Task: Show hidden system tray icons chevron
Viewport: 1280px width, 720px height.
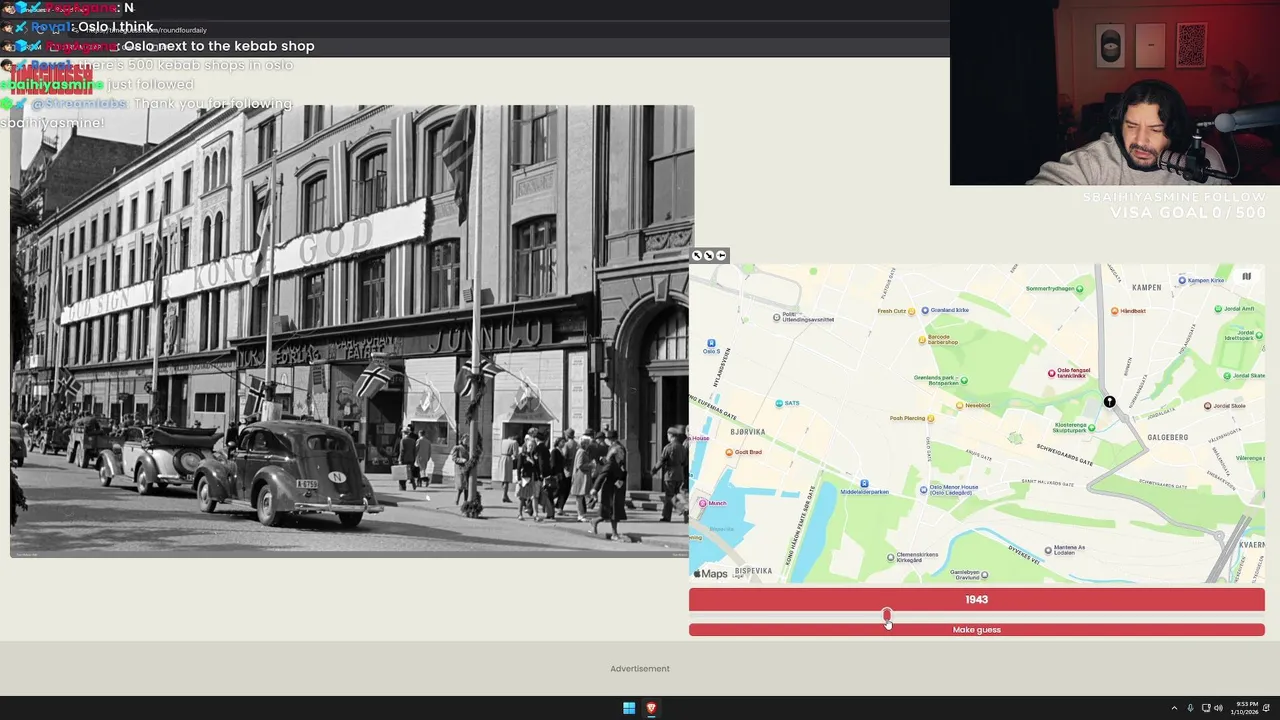Action: pyautogui.click(x=1175, y=708)
